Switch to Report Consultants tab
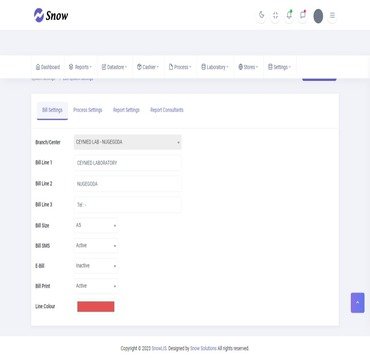The height and width of the screenshot is (360, 370). click(x=167, y=110)
